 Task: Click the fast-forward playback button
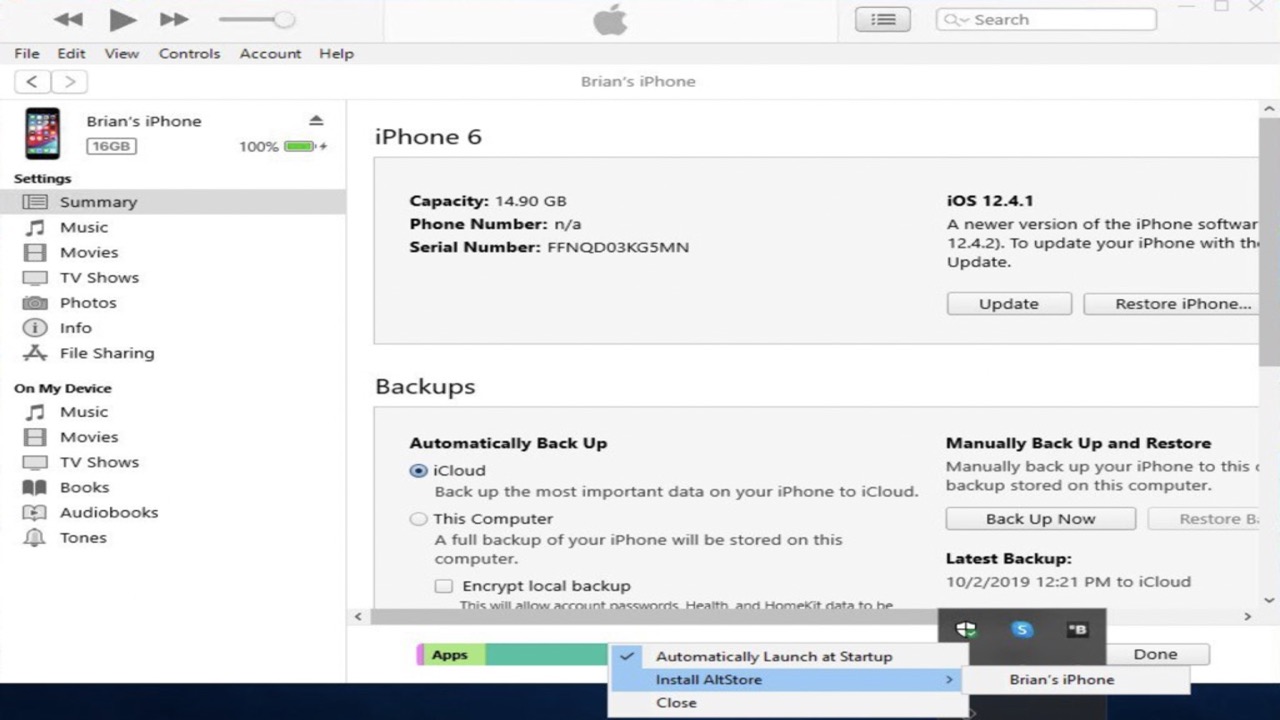pyautogui.click(x=174, y=19)
